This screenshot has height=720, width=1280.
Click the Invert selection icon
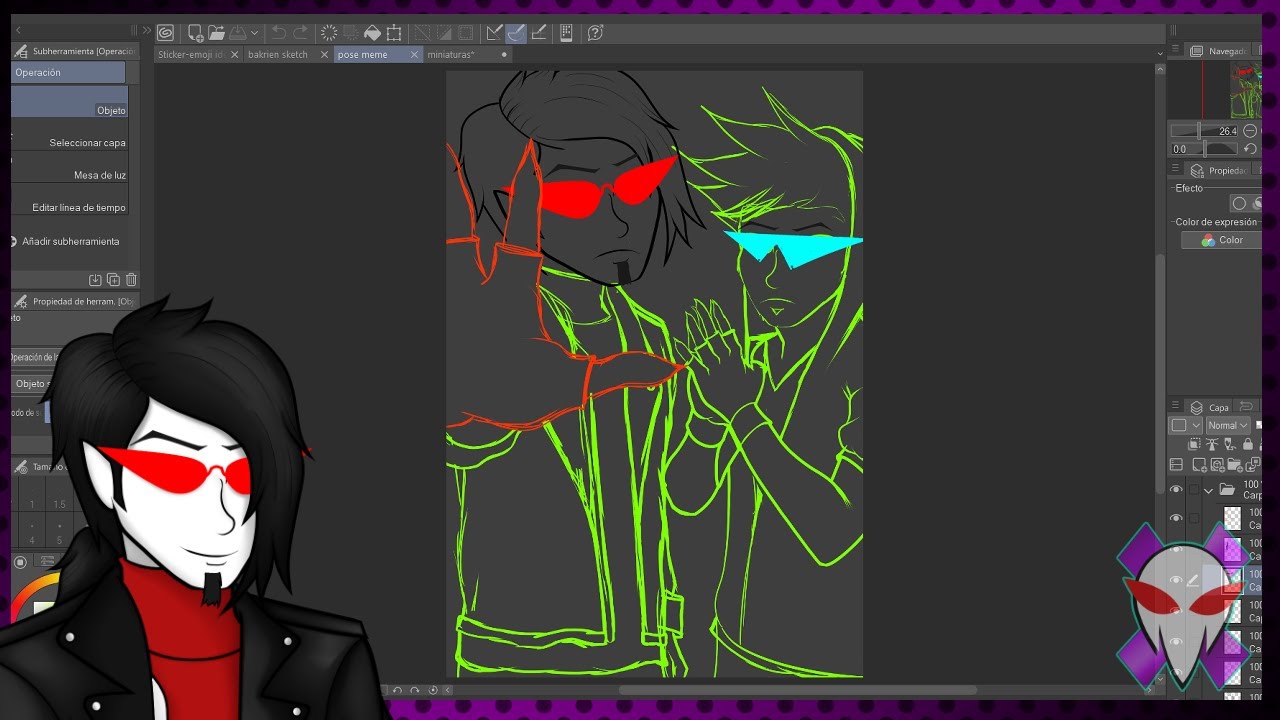coord(443,33)
